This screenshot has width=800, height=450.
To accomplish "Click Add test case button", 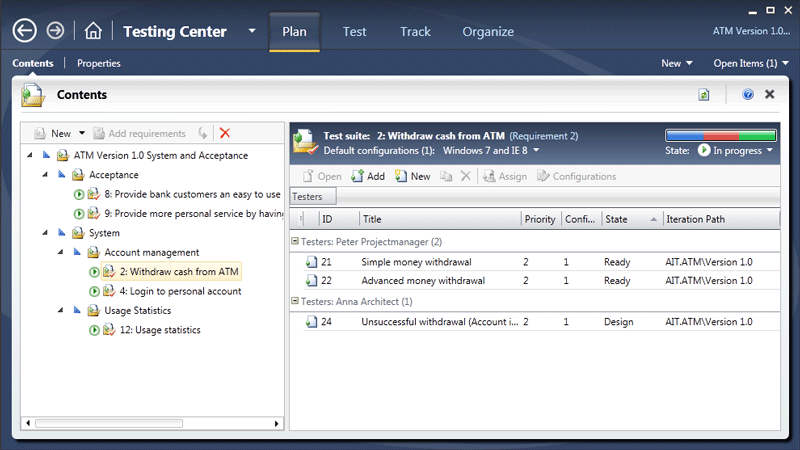I will [368, 176].
